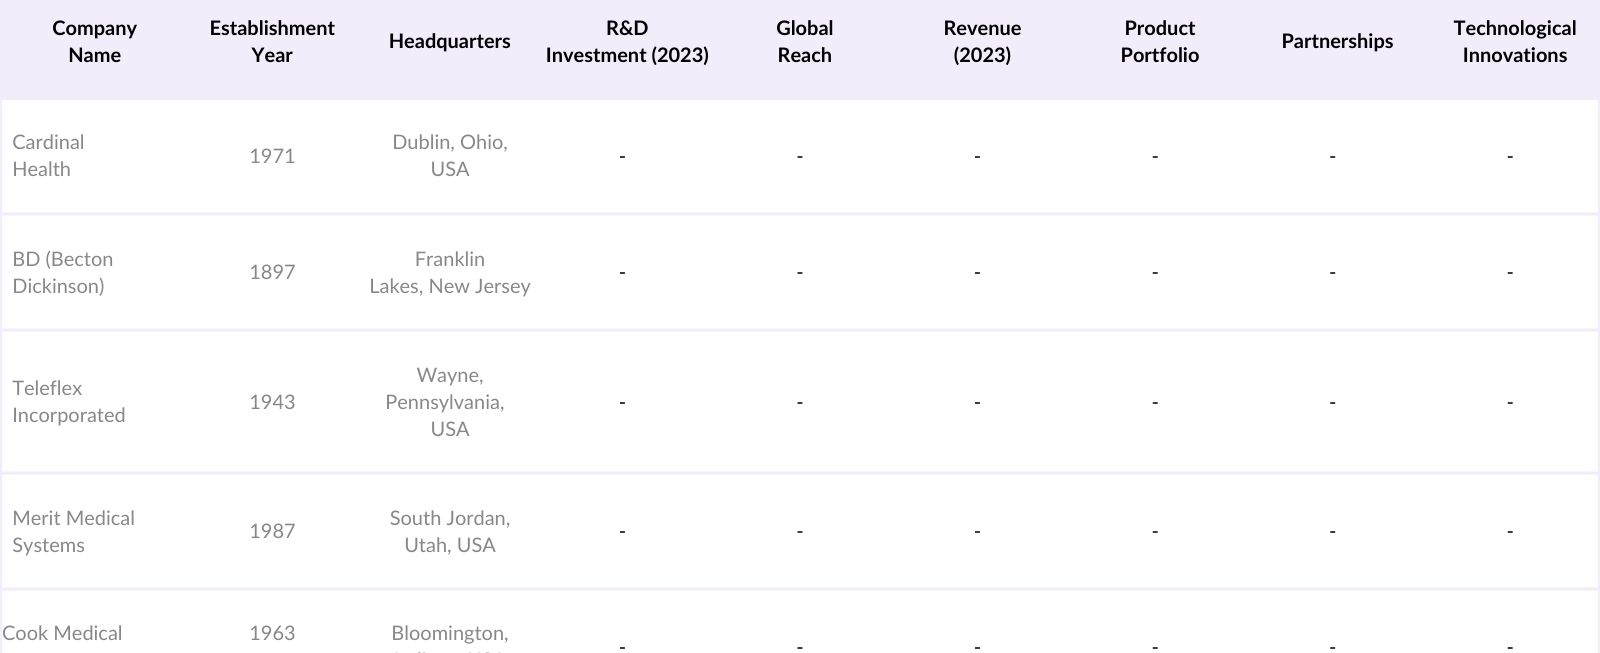Viewport: 1600px width, 653px height.
Task: Select Merit Medical's Partnerships dash cell
Action: [x=1332, y=532]
